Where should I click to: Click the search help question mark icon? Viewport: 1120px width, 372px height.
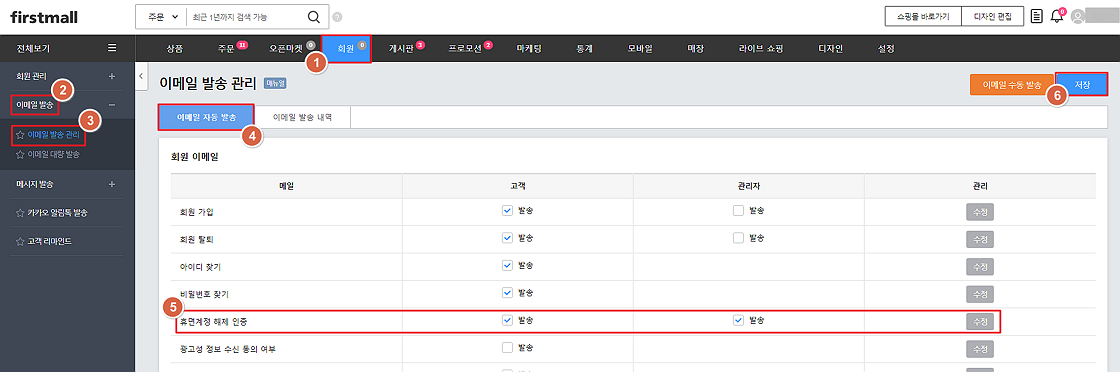(337, 17)
